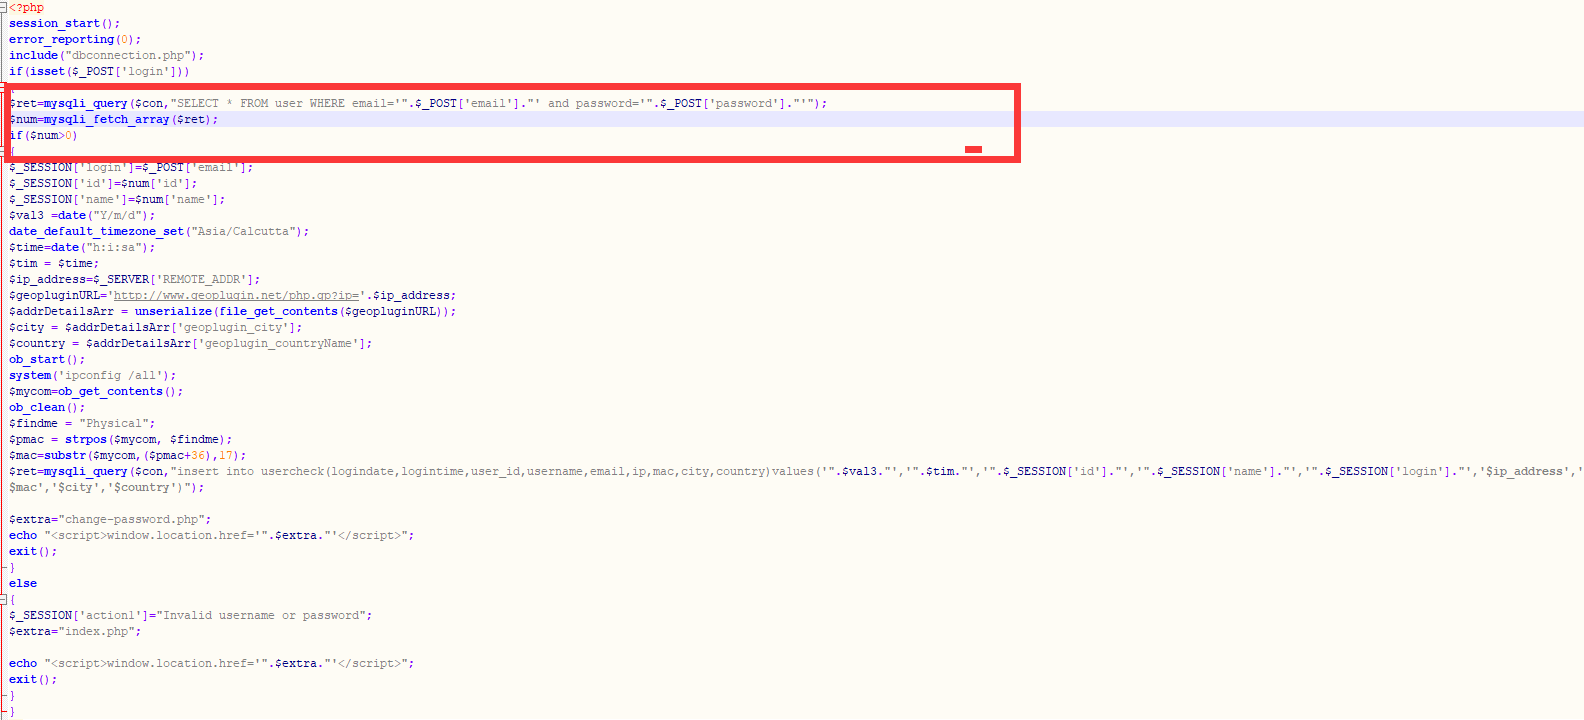
Task: Click the echo line below $extra="index.php"
Action: coord(212,664)
